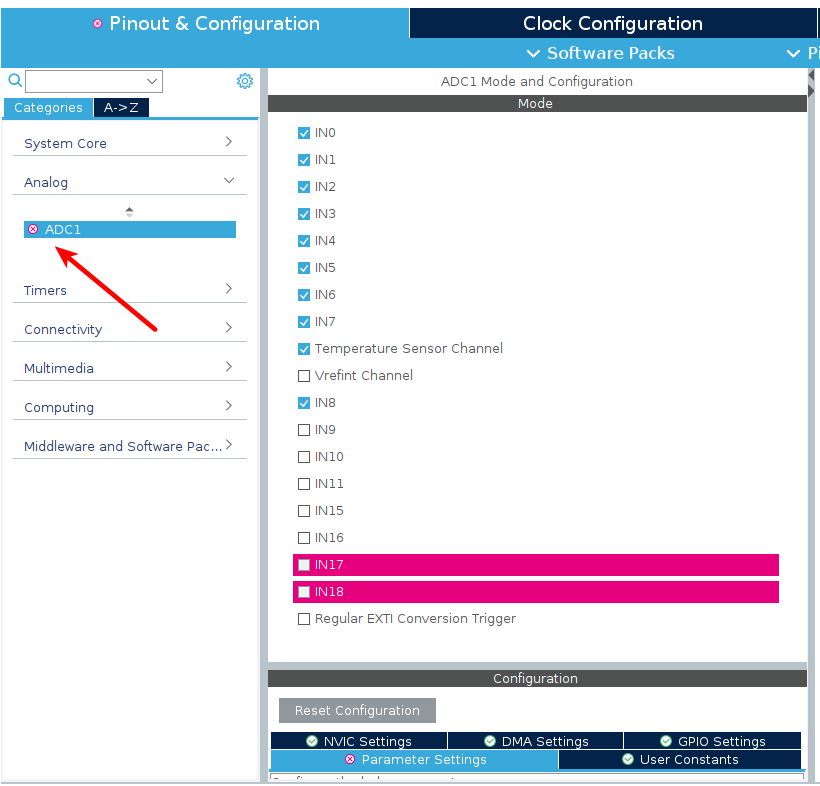This screenshot has height=786, width=820.
Task: Click inside the peripheral search field
Action: [x=90, y=81]
